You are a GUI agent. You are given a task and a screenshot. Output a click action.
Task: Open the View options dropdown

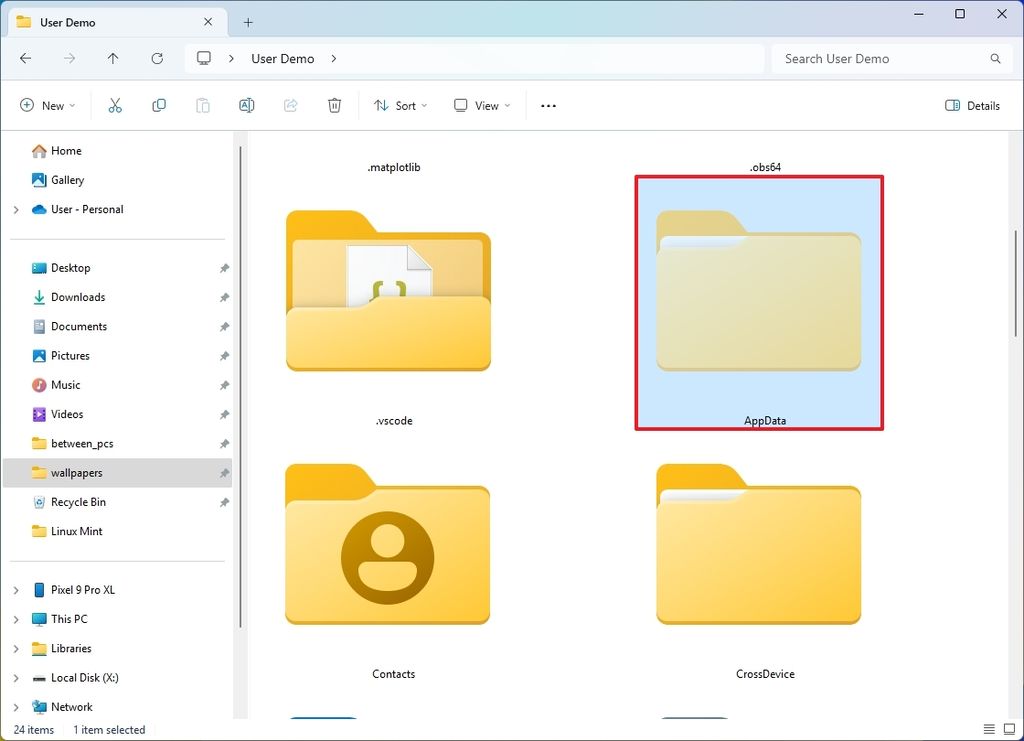point(481,105)
